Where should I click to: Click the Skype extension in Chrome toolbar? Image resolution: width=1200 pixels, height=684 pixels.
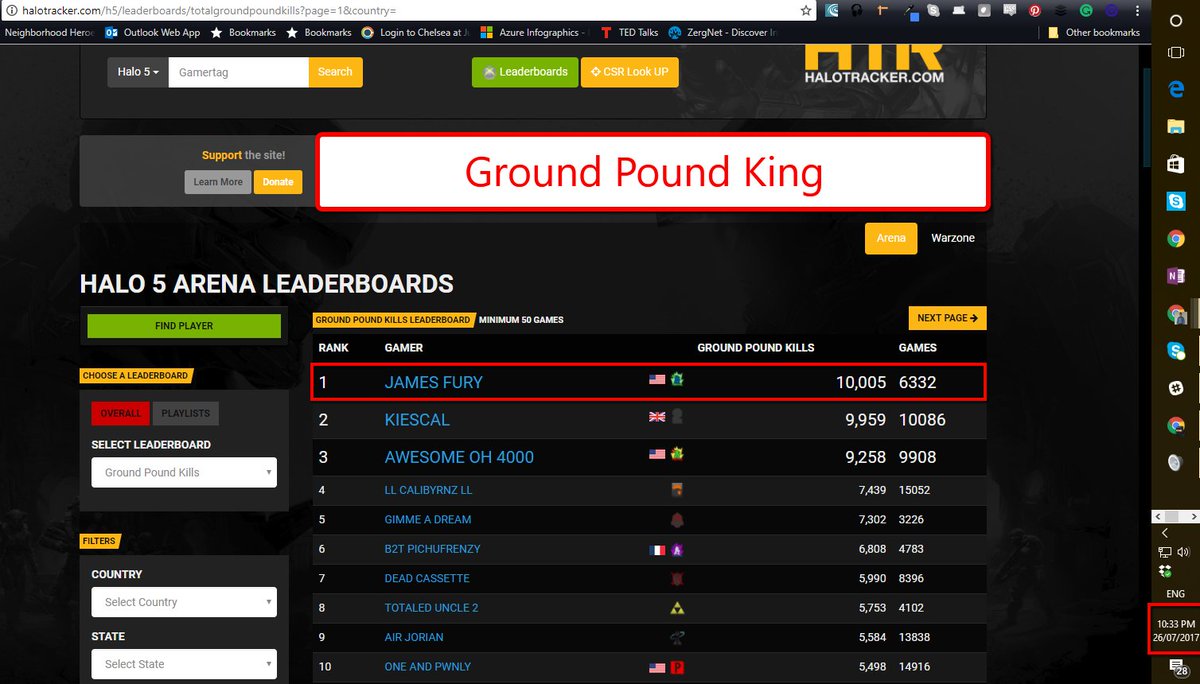[x=934, y=10]
